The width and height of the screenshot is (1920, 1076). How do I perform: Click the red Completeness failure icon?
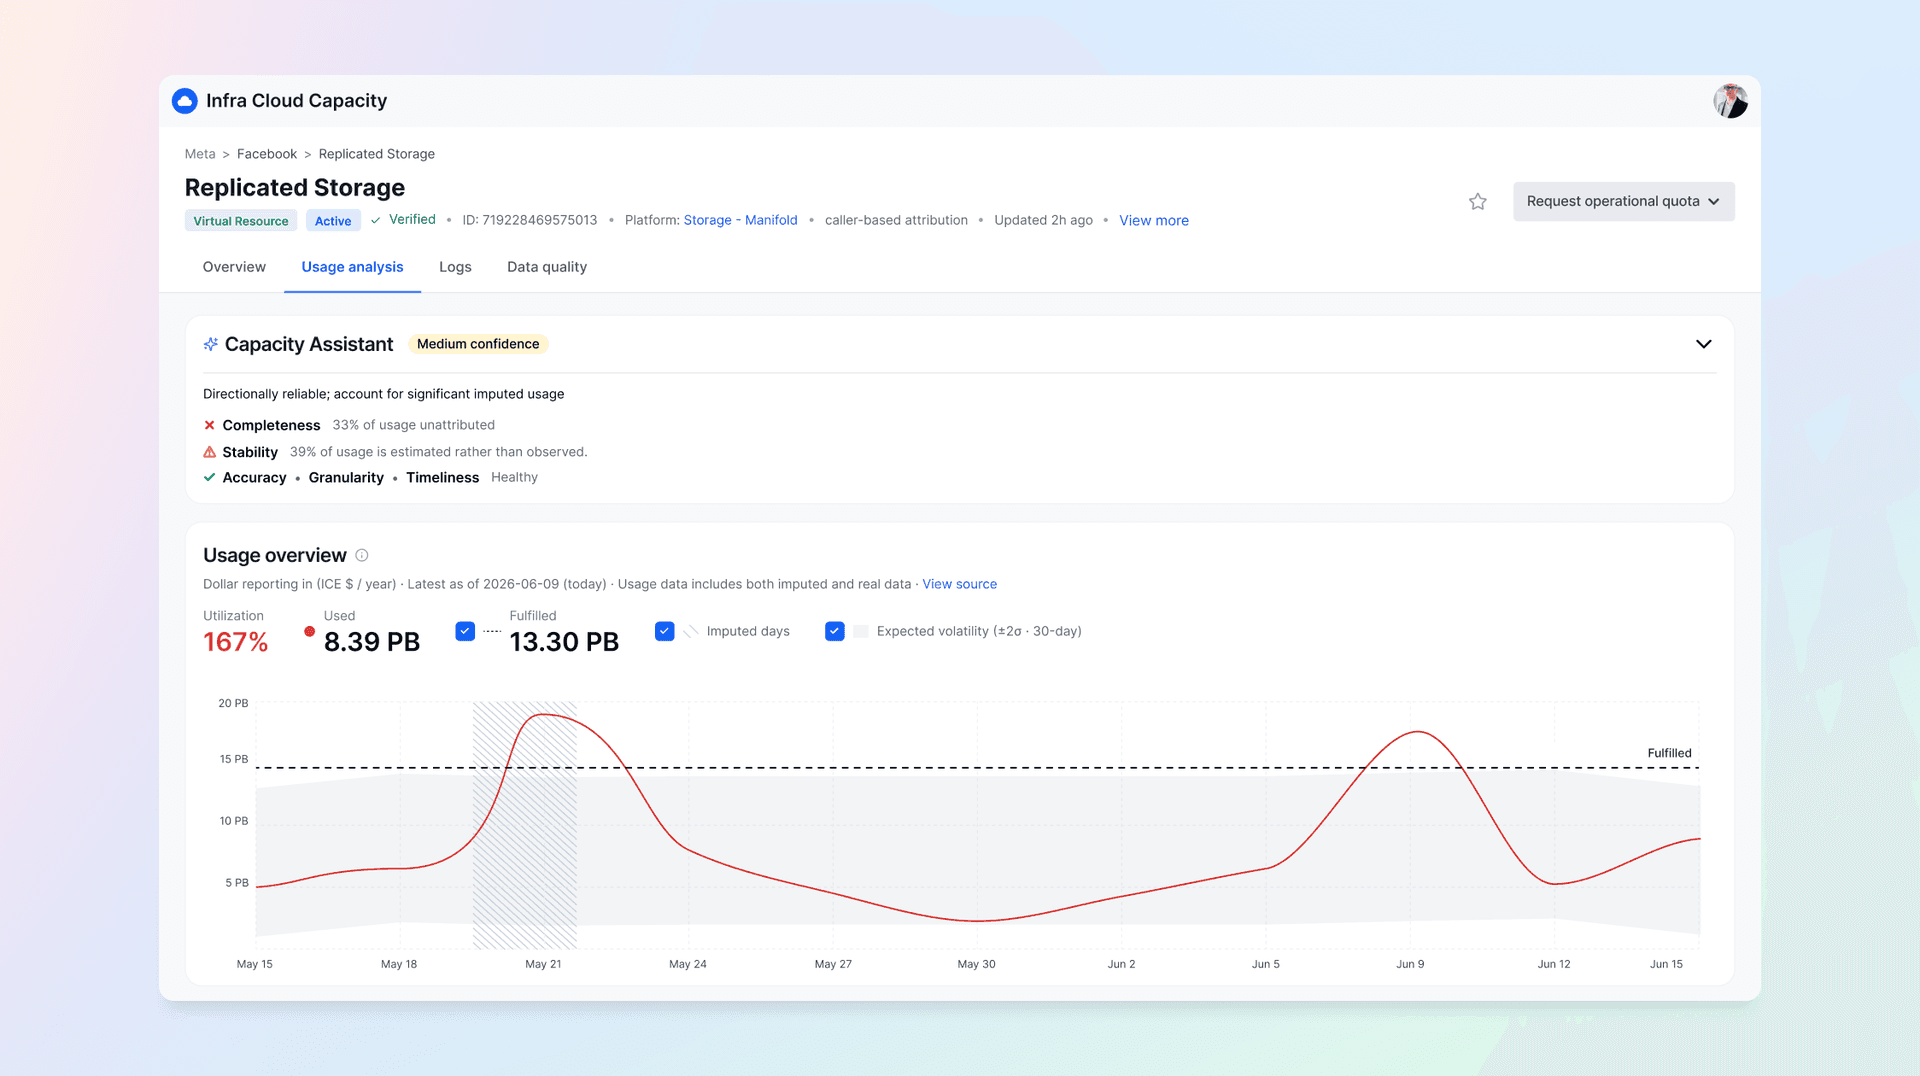(209, 425)
